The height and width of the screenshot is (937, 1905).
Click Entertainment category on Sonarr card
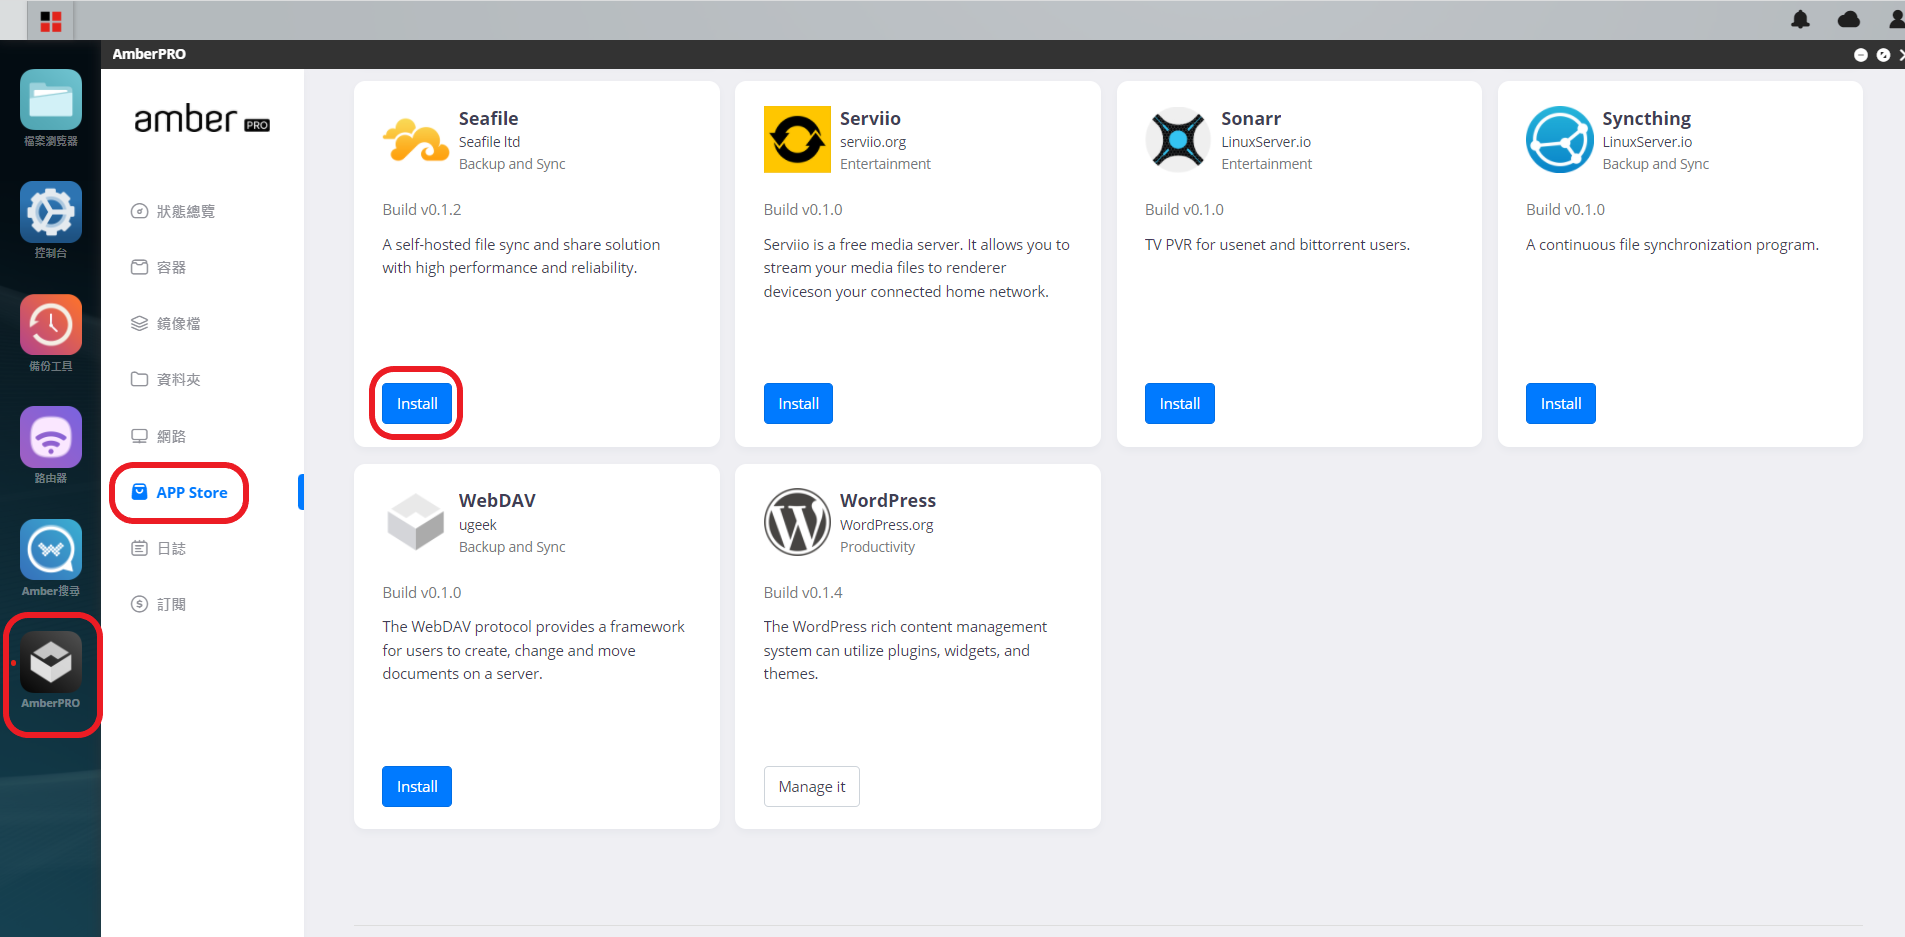1266,164
